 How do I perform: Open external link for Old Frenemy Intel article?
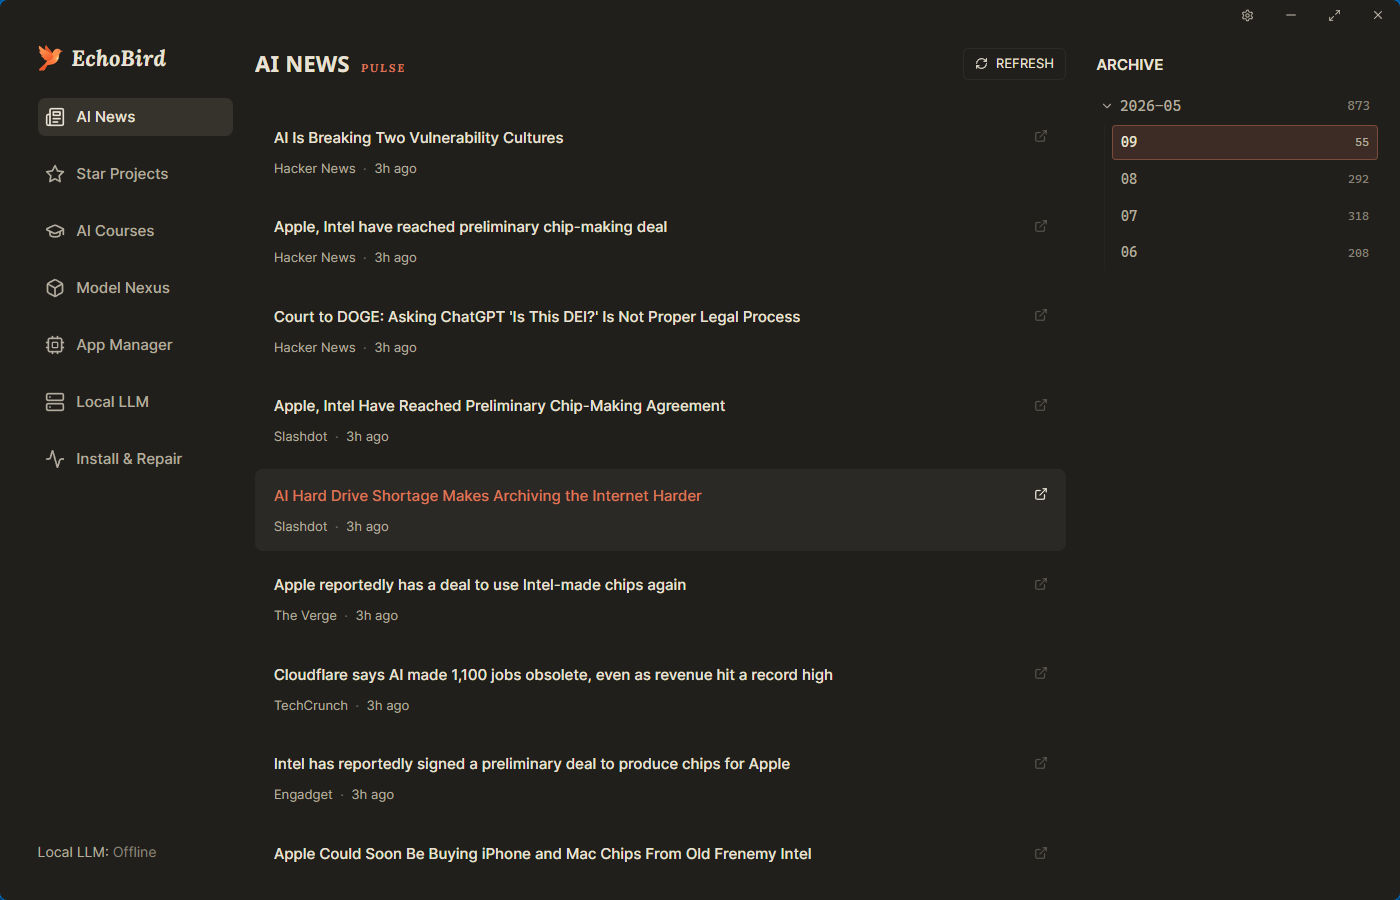(x=1041, y=853)
